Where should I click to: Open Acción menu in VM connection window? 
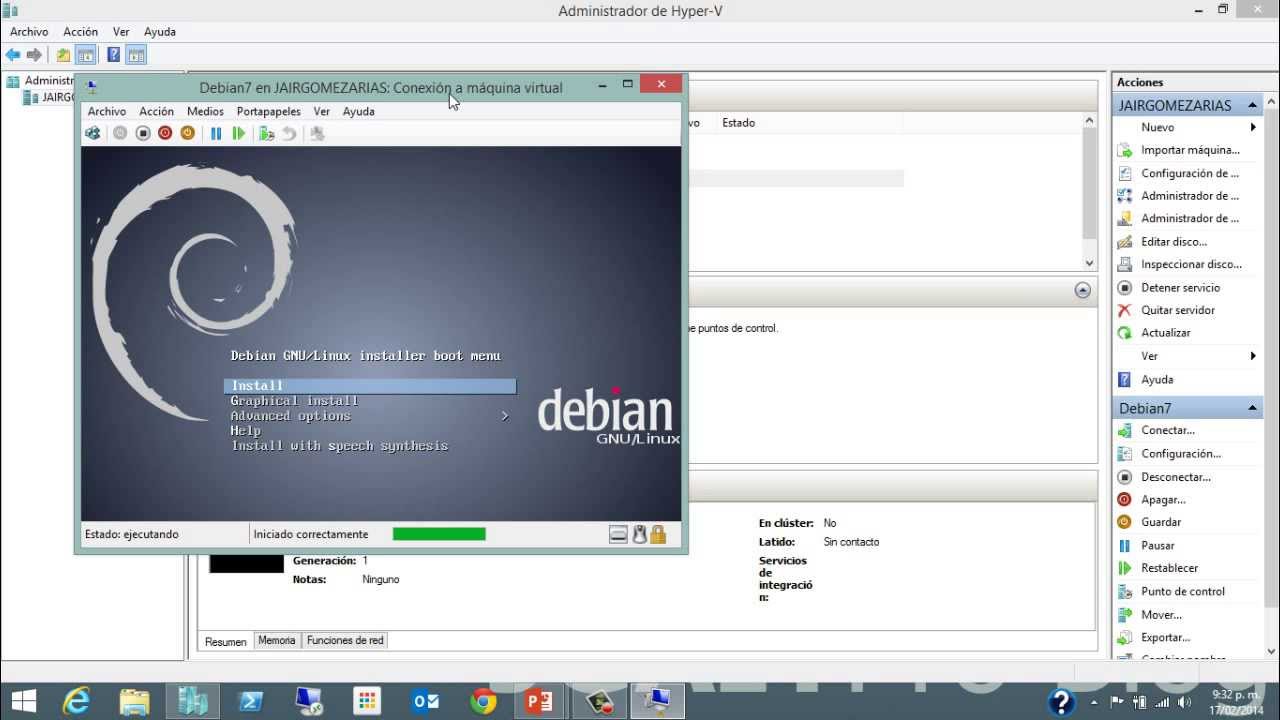[156, 111]
